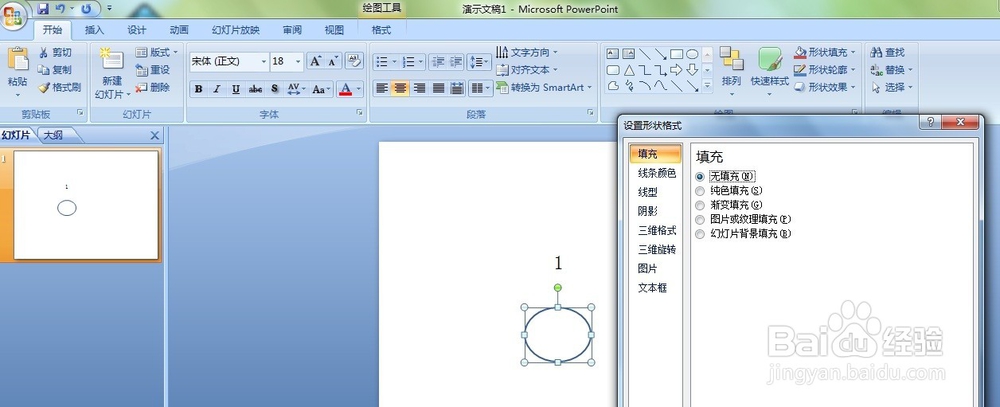The width and height of the screenshot is (1000, 407).
Task: Click the Copy (复制) icon
Action: pyautogui.click(x=43, y=70)
